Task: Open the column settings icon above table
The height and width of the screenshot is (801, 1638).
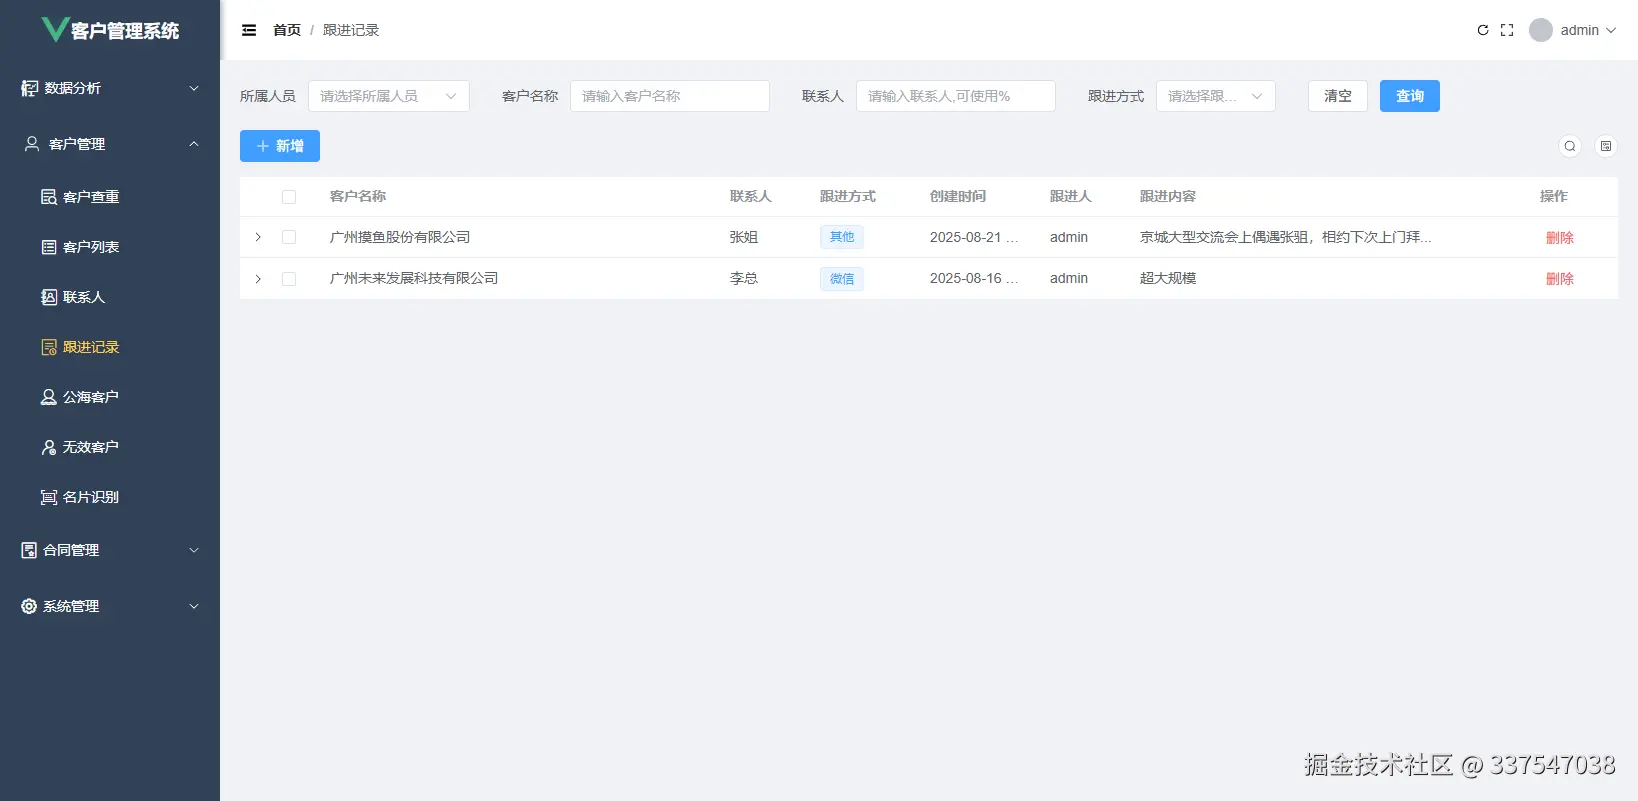Action: (x=1606, y=146)
